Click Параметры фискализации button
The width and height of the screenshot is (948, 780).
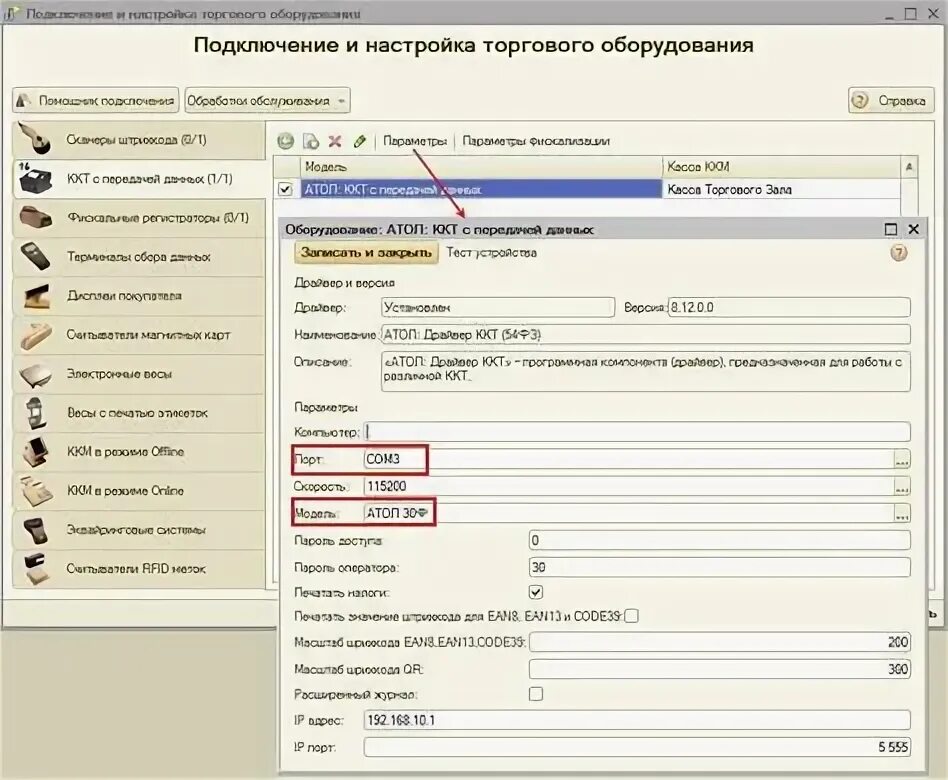point(536,141)
